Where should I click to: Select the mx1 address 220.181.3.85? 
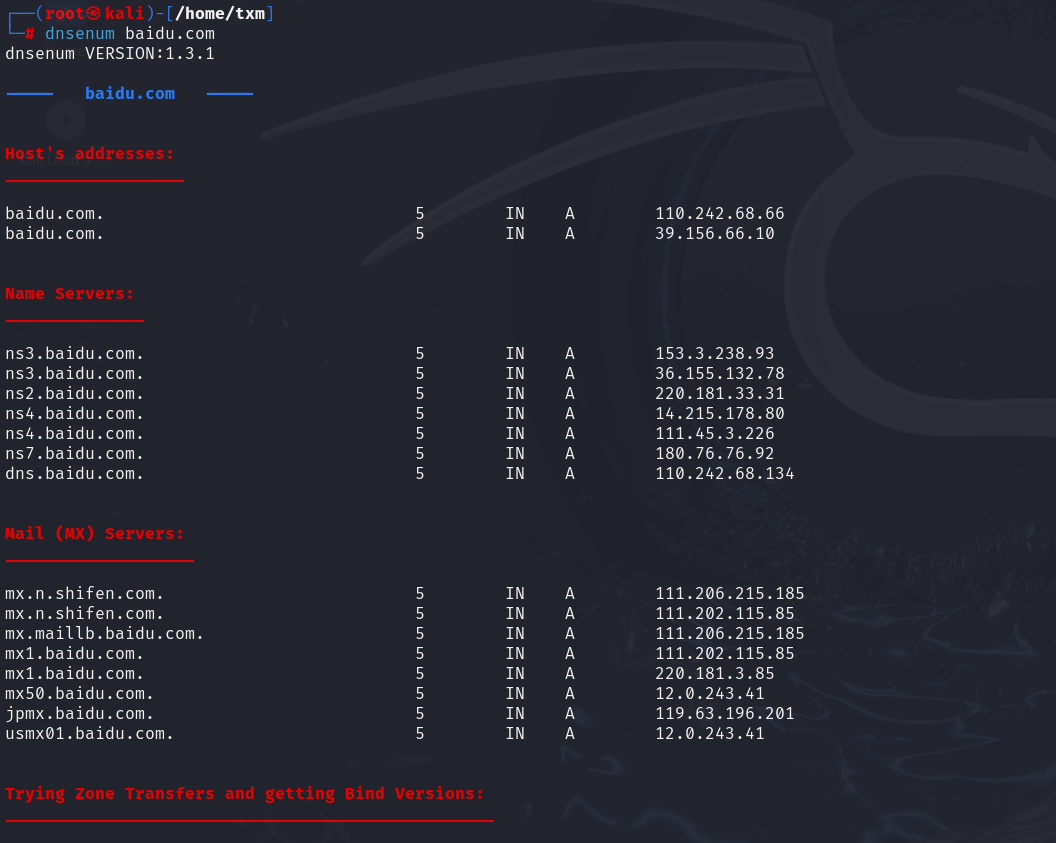coord(715,674)
